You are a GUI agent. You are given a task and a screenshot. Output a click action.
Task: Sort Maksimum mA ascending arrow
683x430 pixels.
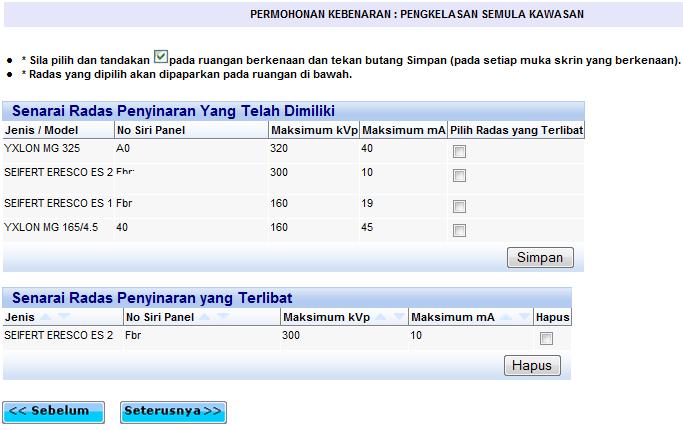point(508,317)
